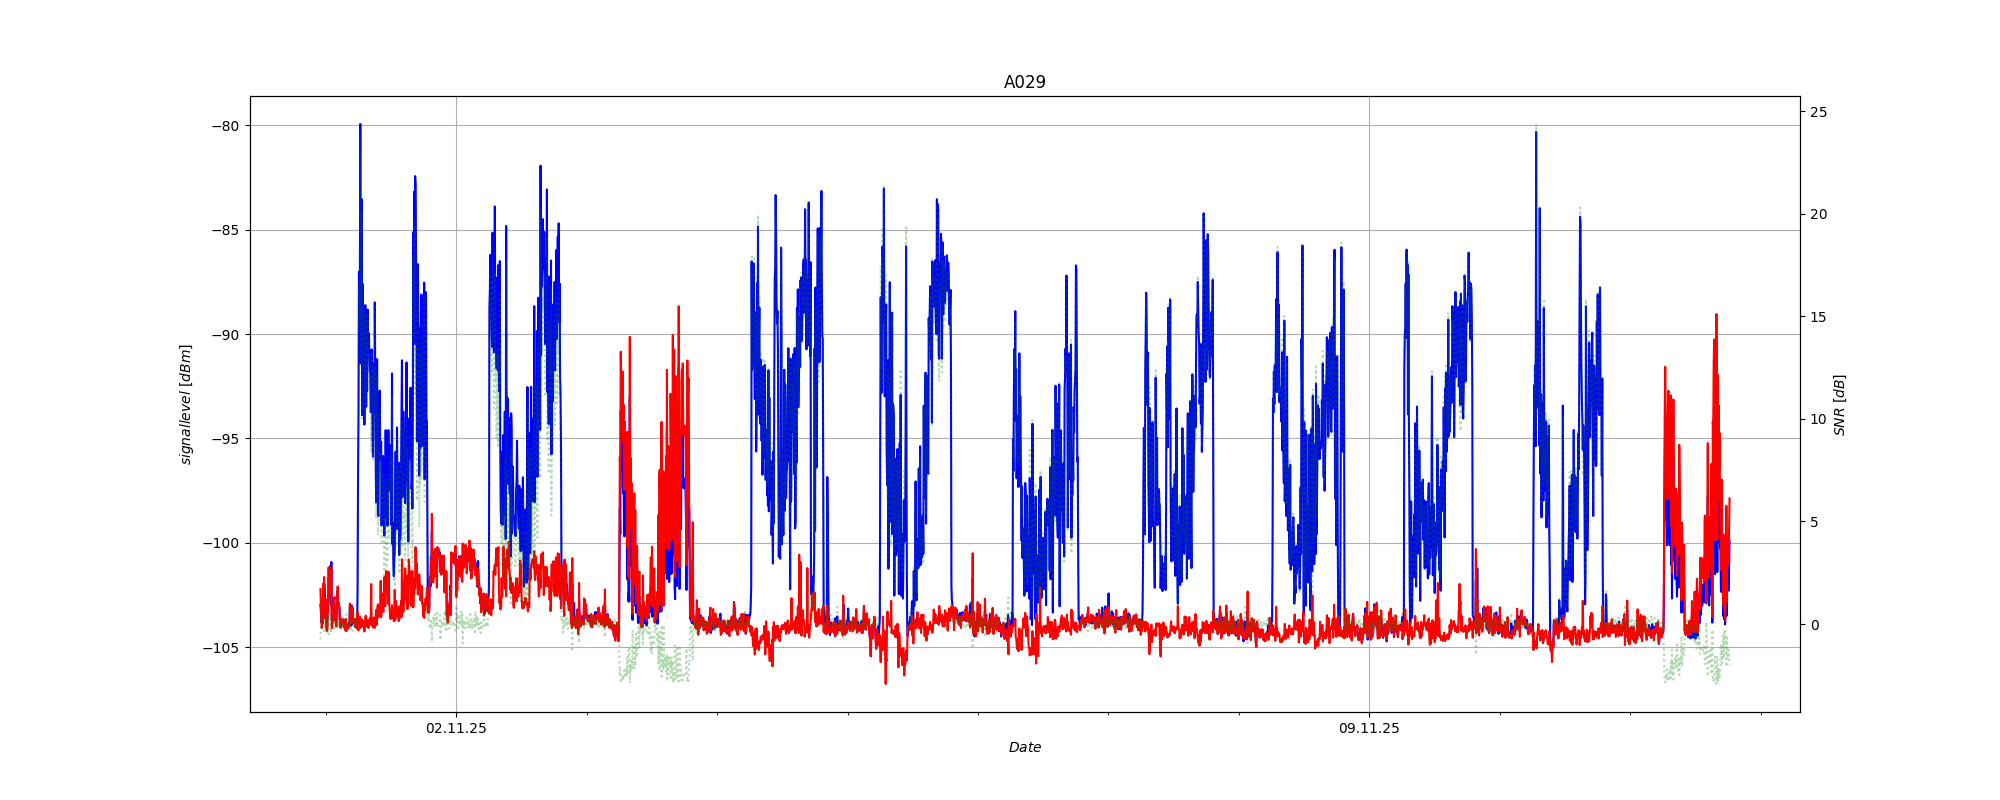Click the SNR [dB] axis label
Image resolution: width=2000 pixels, height=800 pixels.
coord(1839,404)
